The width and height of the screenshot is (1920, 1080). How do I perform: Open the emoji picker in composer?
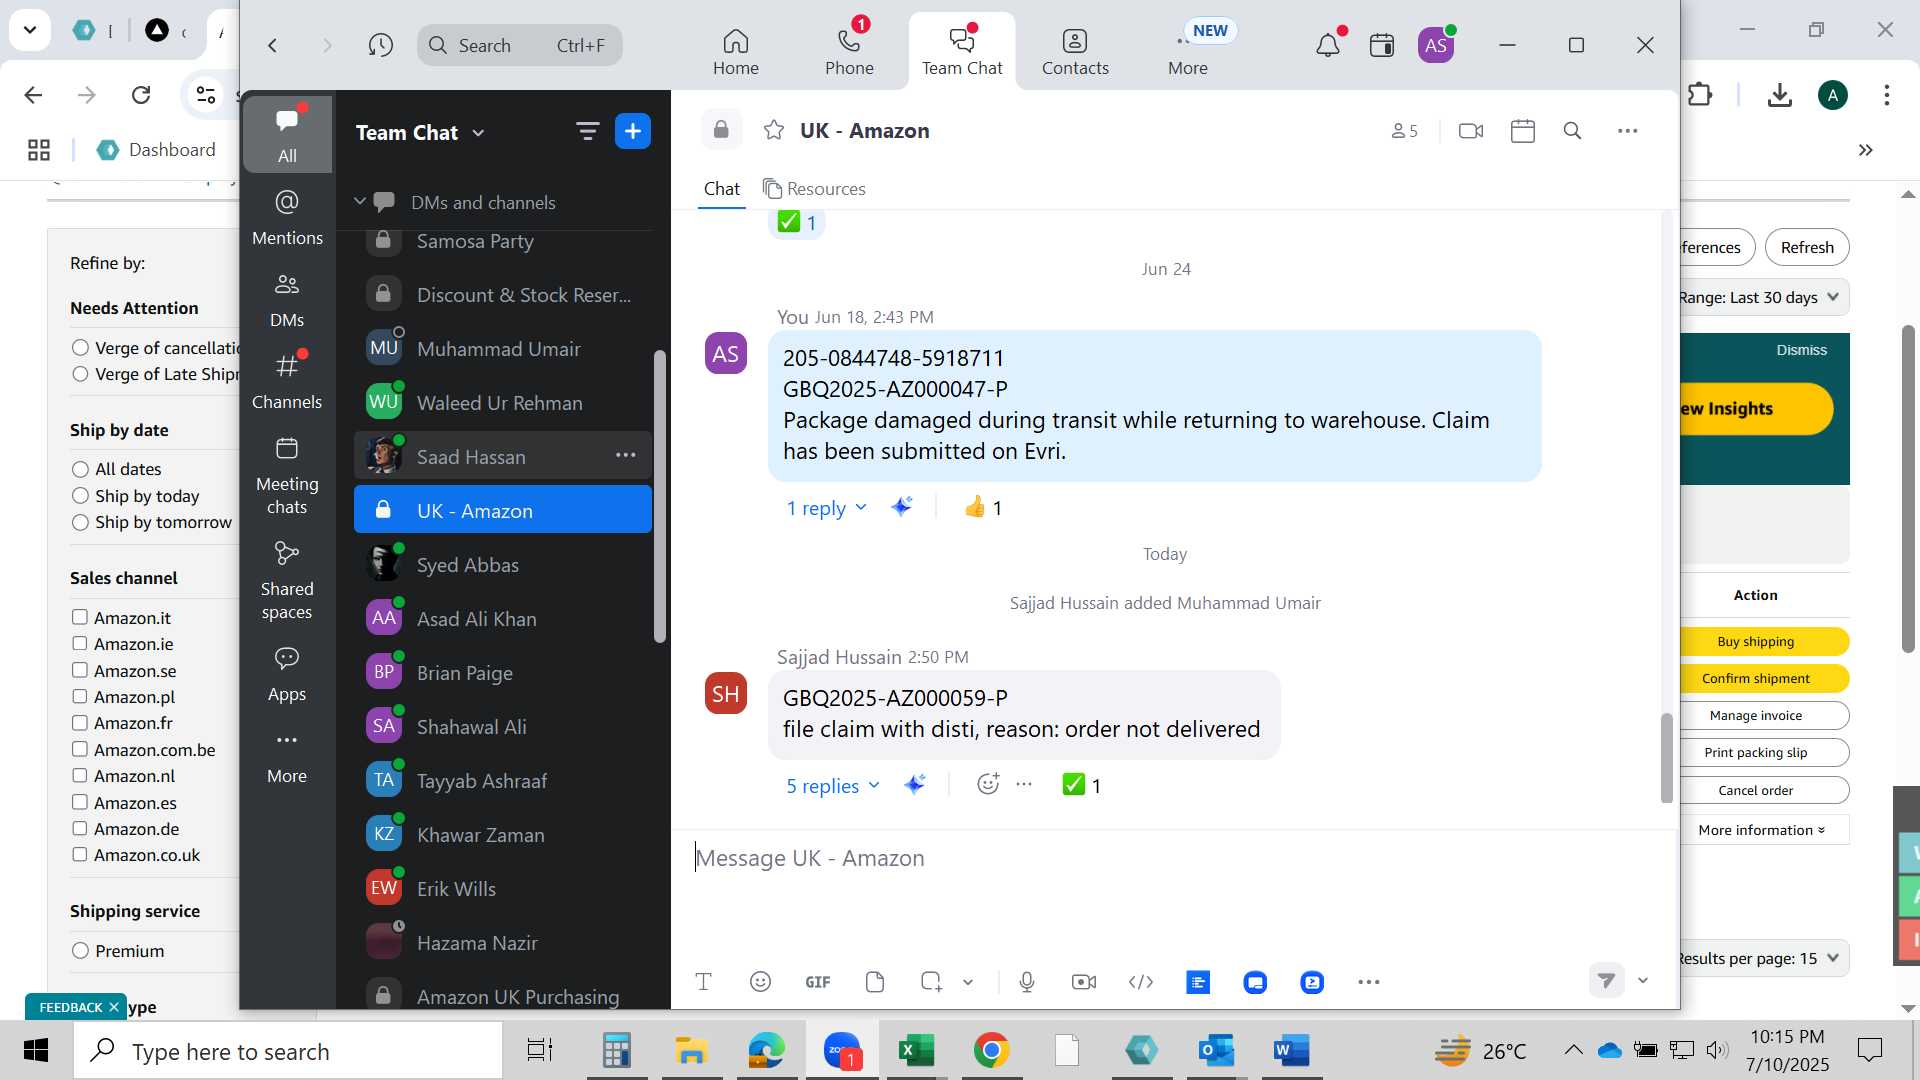click(760, 982)
